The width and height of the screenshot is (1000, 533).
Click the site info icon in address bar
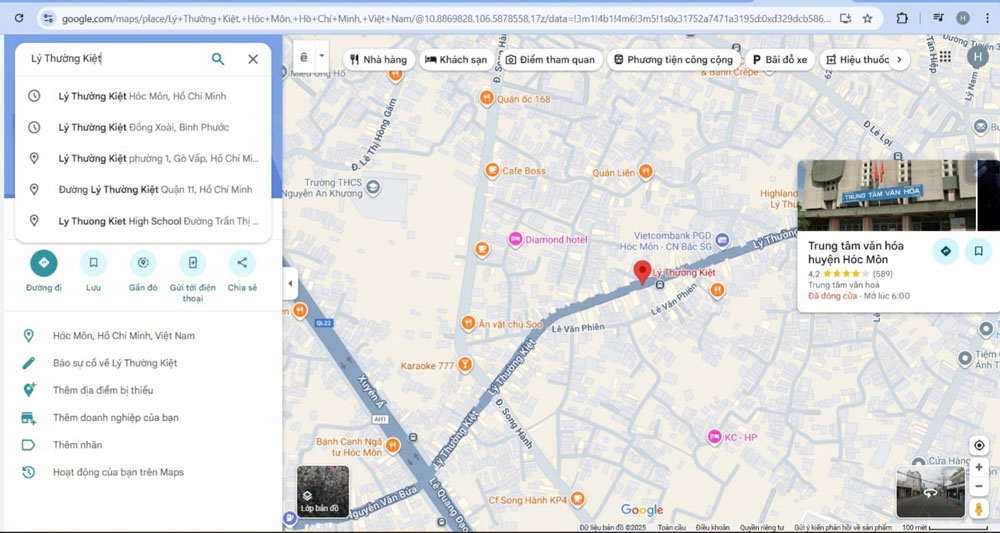tap(48, 18)
